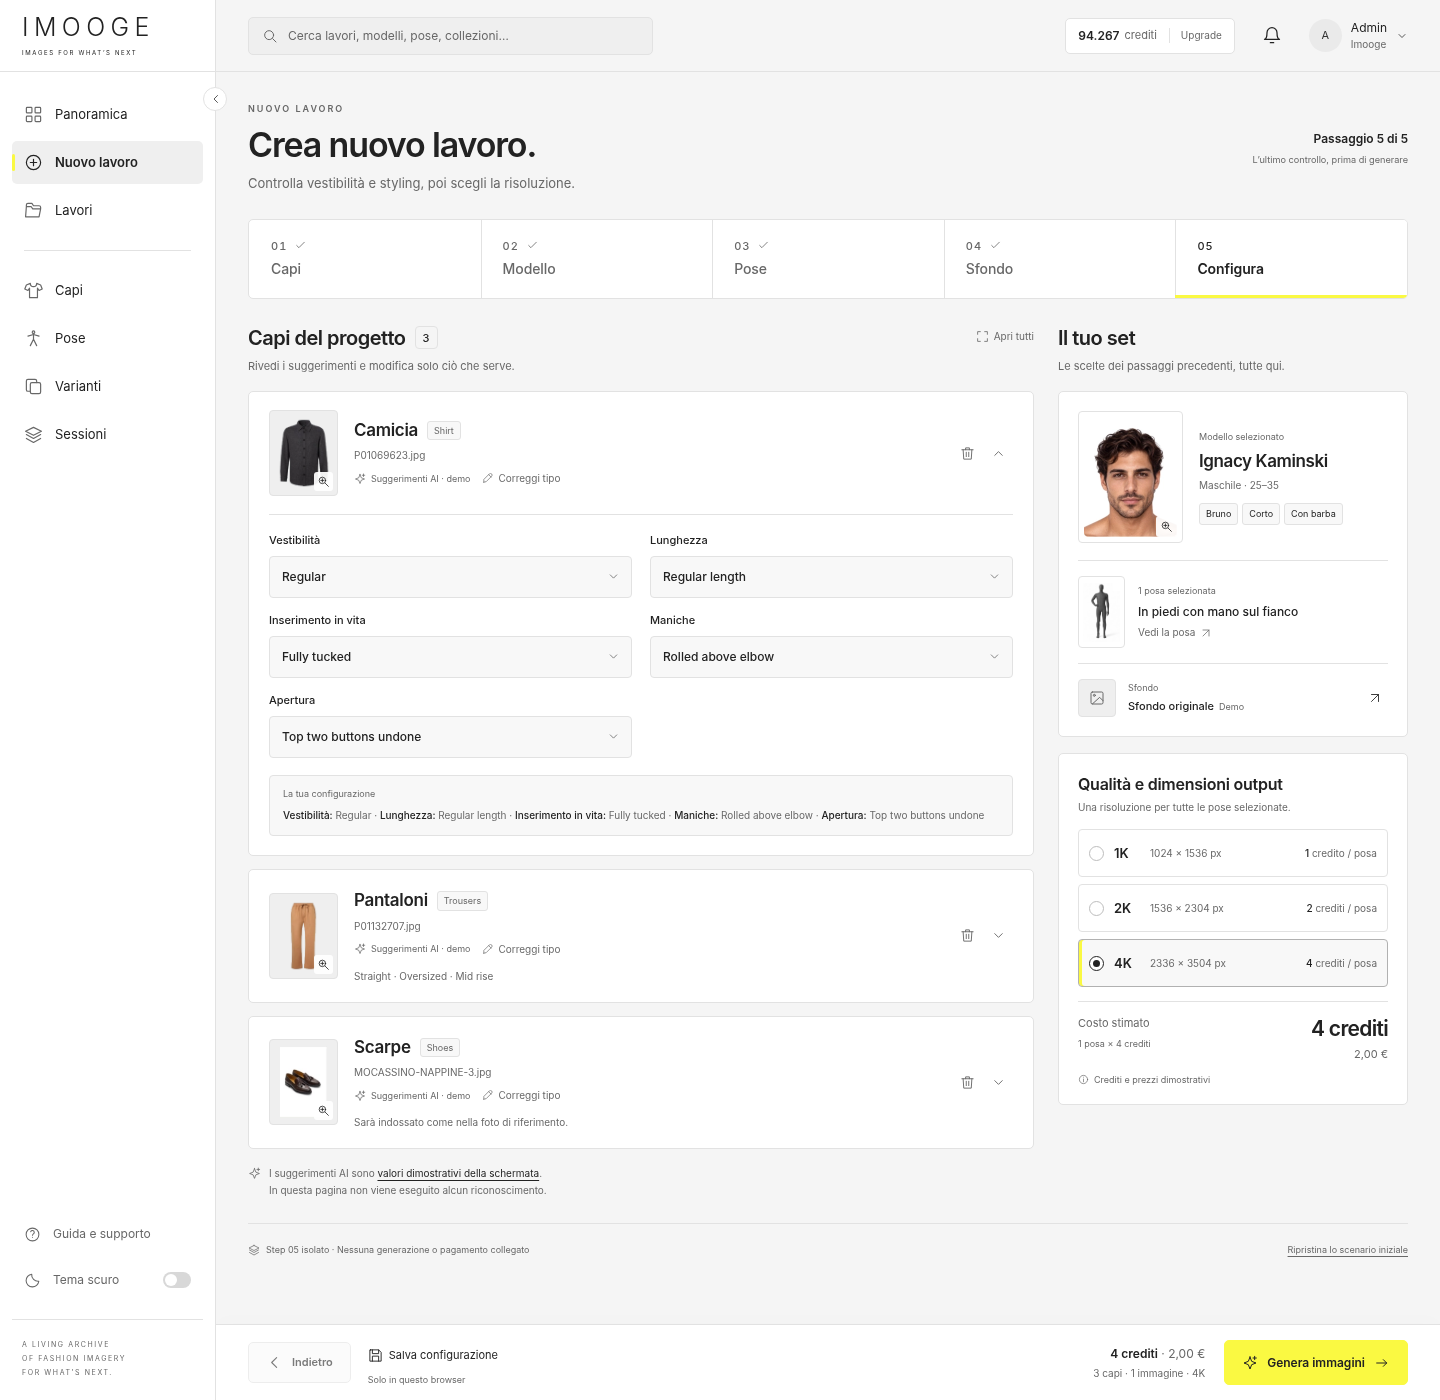1440x1400 pixels.
Task: Collapse the sidebar with the chevron button
Action: coord(215,99)
